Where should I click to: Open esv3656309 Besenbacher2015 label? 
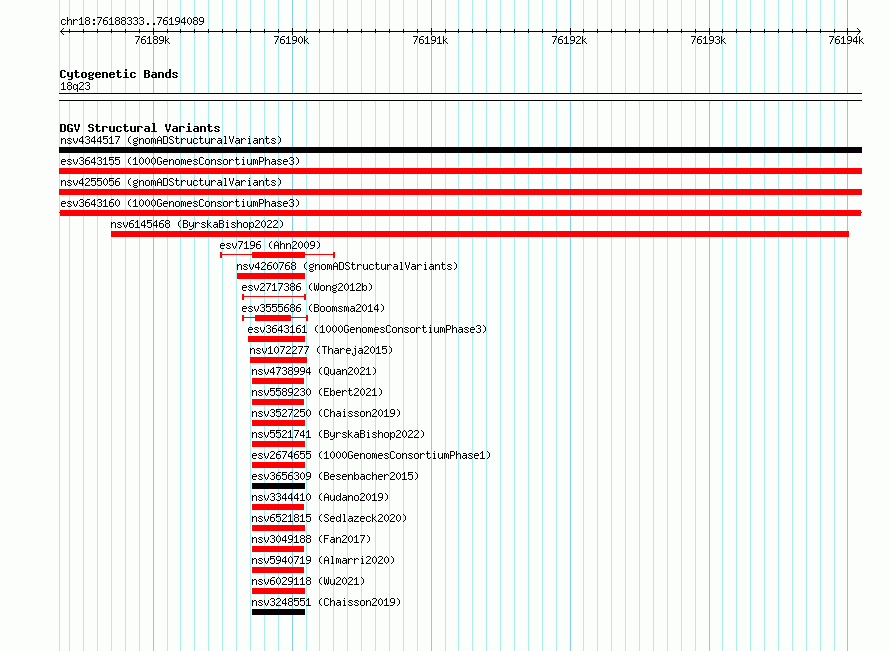click(335, 476)
